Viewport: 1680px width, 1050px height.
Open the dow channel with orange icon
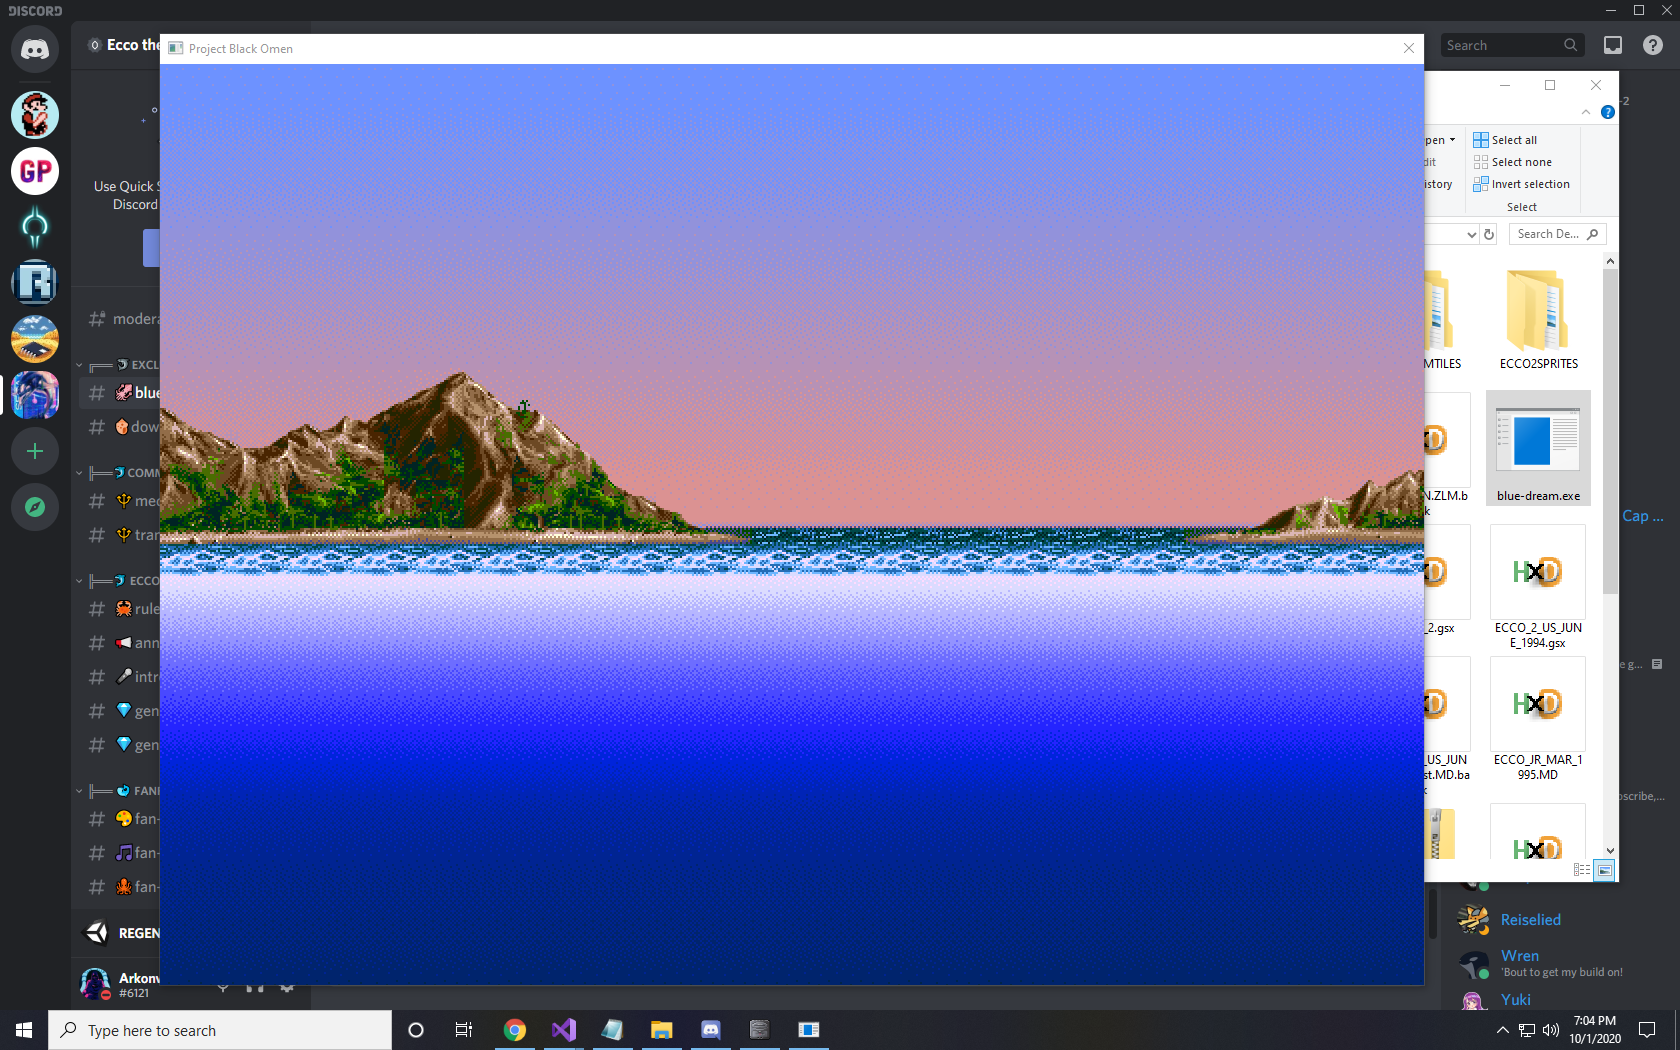(120, 427)
